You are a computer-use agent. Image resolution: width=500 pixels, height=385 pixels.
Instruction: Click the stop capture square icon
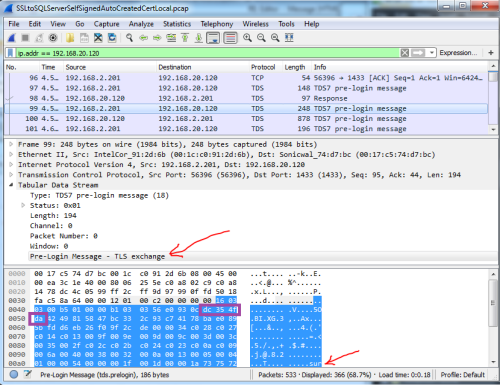[25, 38]
